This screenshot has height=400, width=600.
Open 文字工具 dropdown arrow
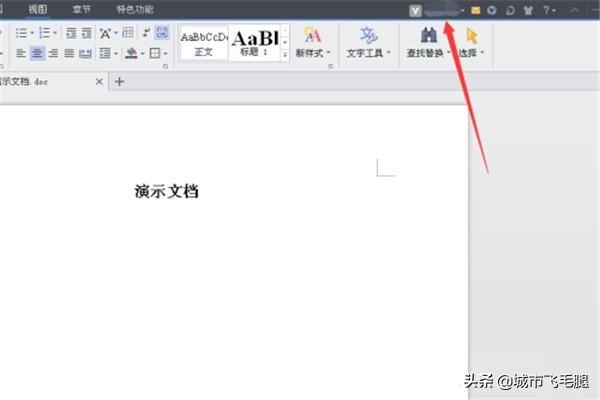388,52
